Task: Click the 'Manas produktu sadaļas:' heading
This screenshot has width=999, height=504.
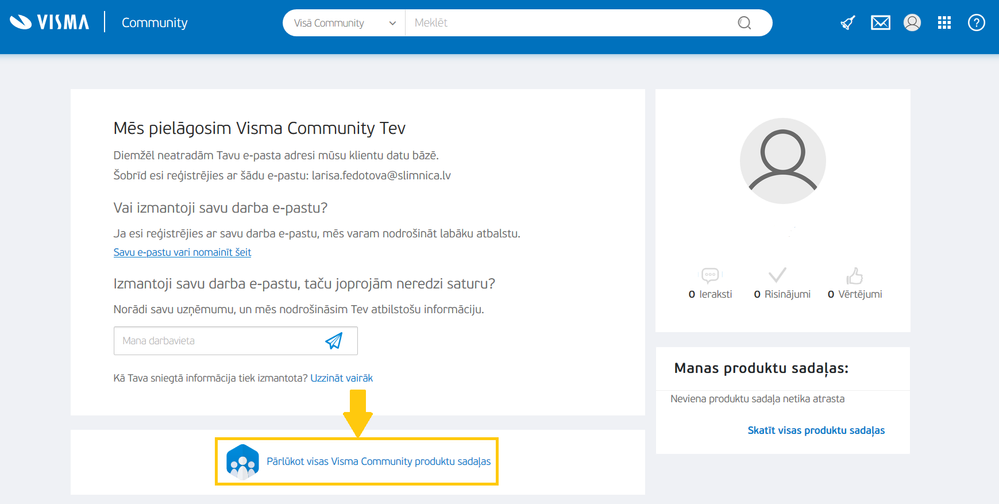Action: 761,368
